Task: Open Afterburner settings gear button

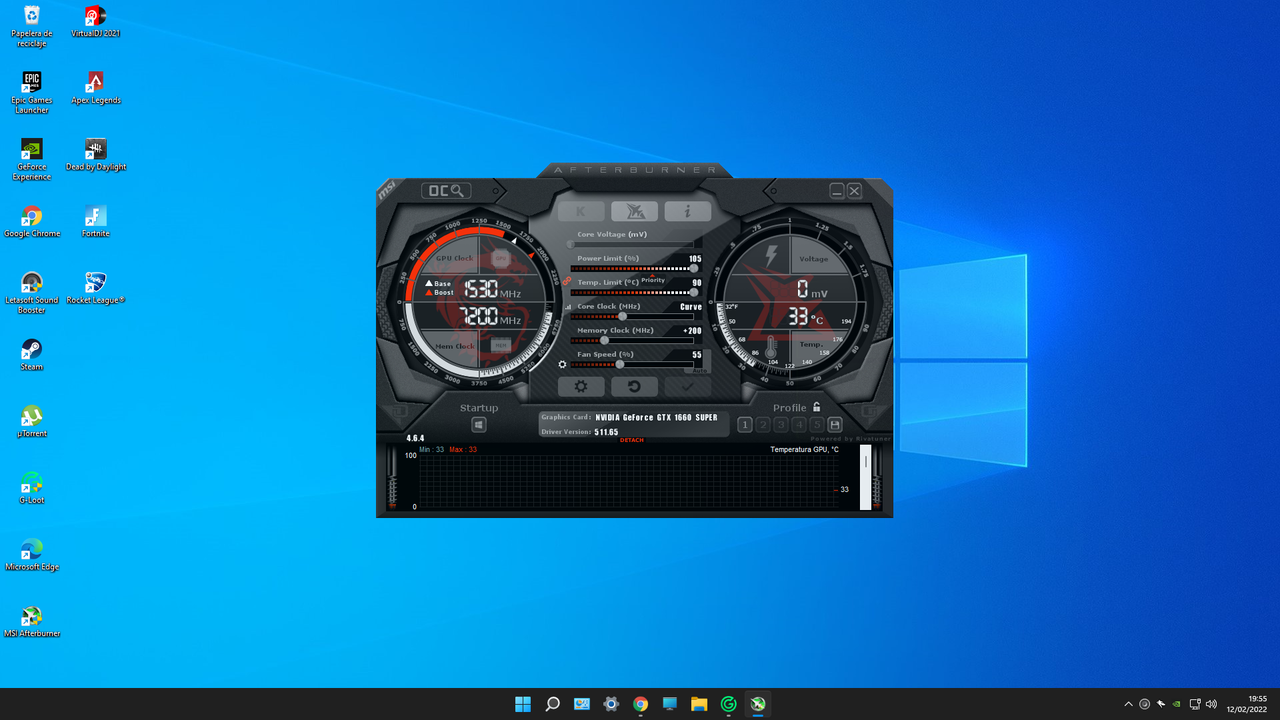Action: click(581, 387)
